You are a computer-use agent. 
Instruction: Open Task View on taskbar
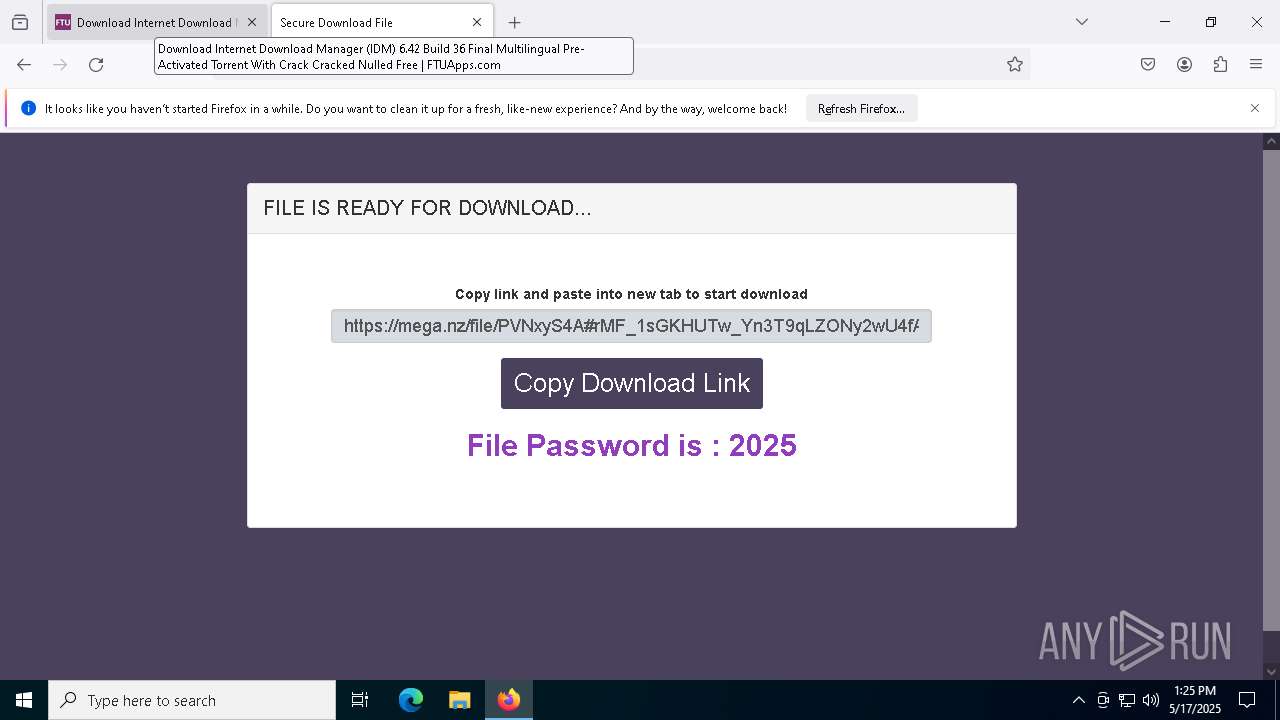(x=360, y=700)
